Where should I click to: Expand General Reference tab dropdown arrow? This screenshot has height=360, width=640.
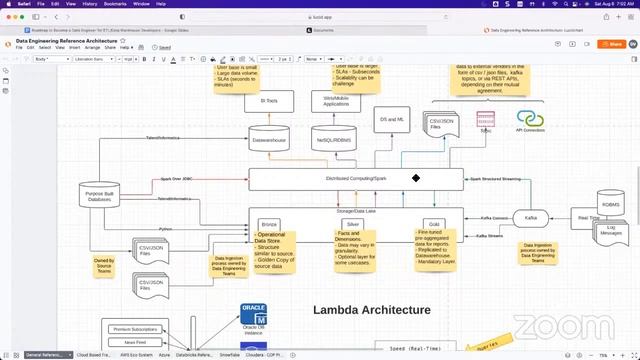[x=70, y=355]
